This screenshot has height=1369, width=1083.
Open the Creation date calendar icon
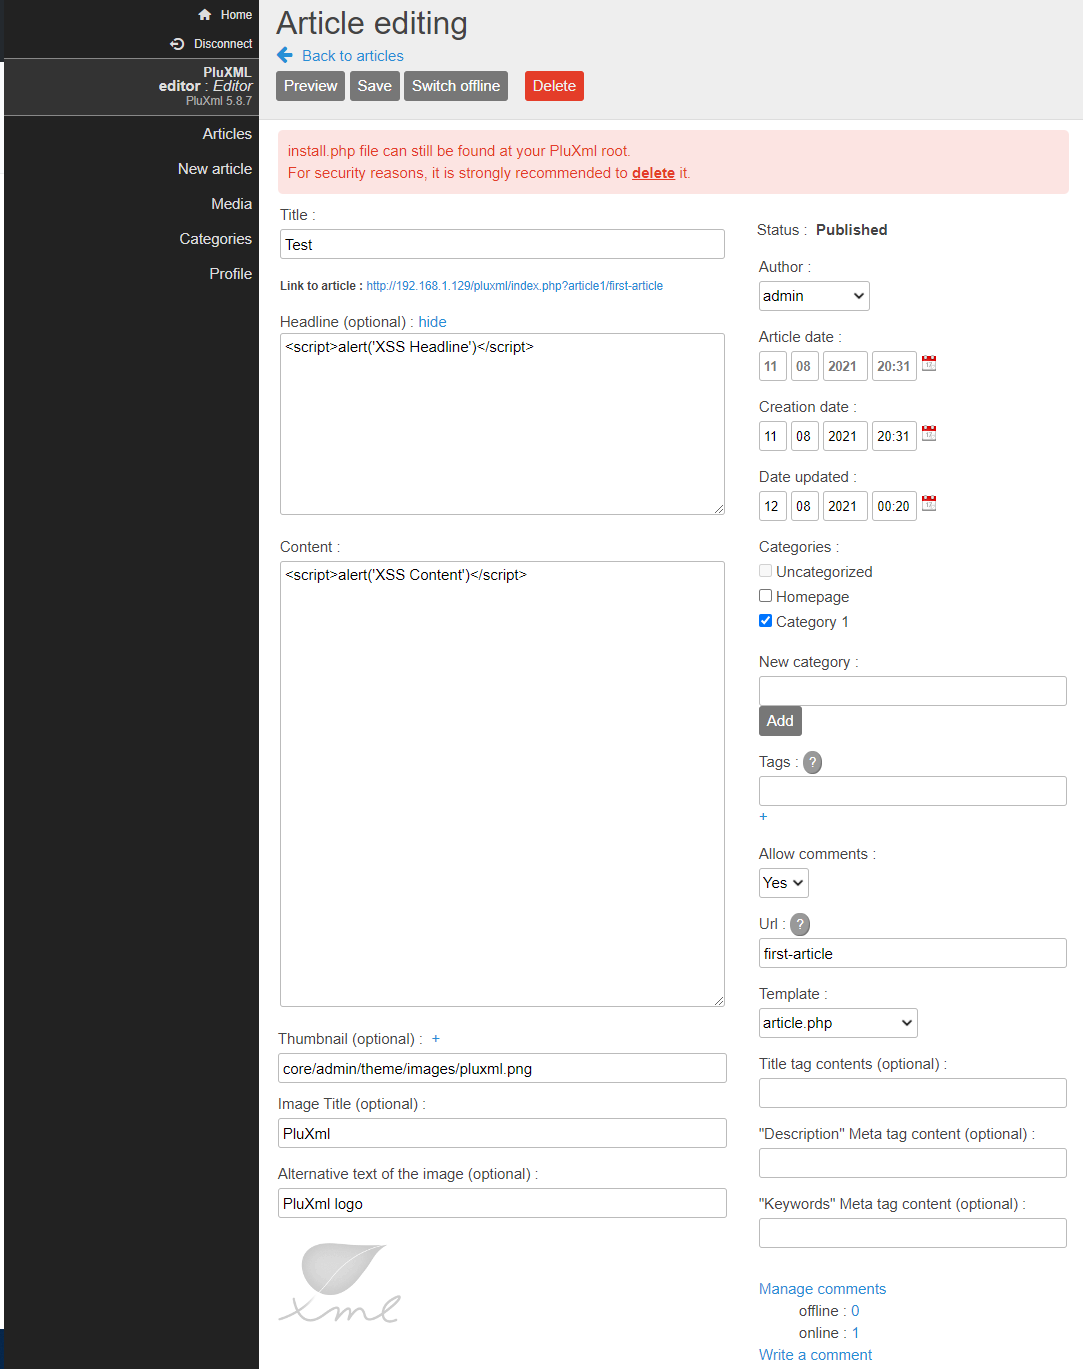(x=929, y=434)
